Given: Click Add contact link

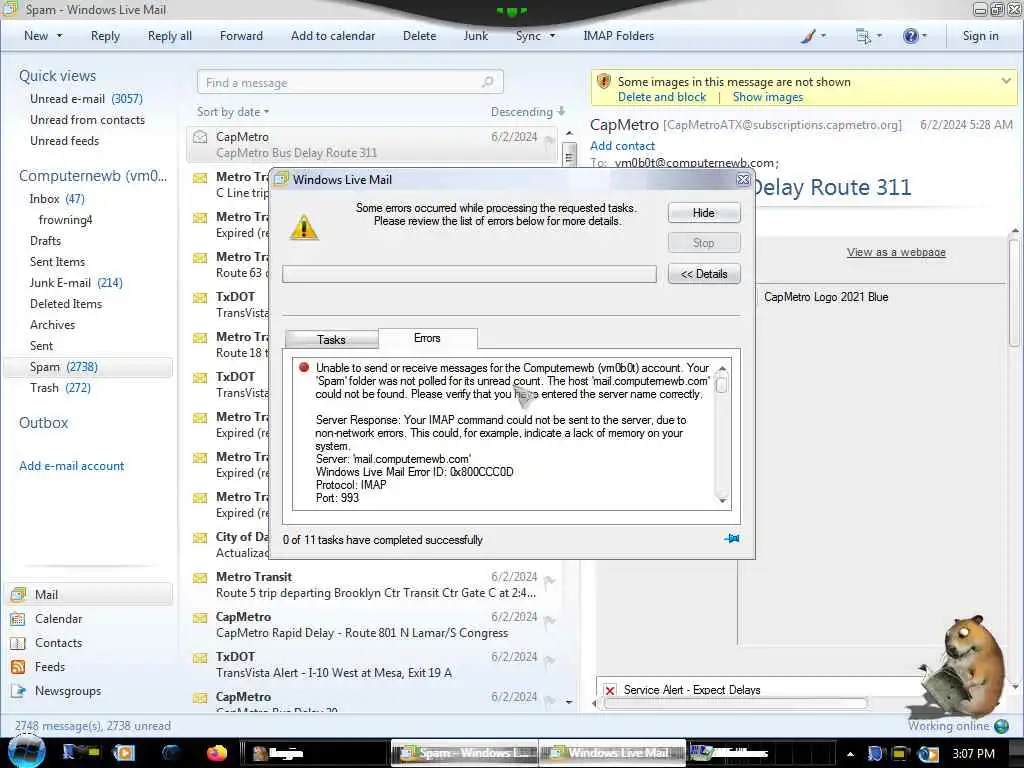Looking at the screenshot, I should (622, 146).
